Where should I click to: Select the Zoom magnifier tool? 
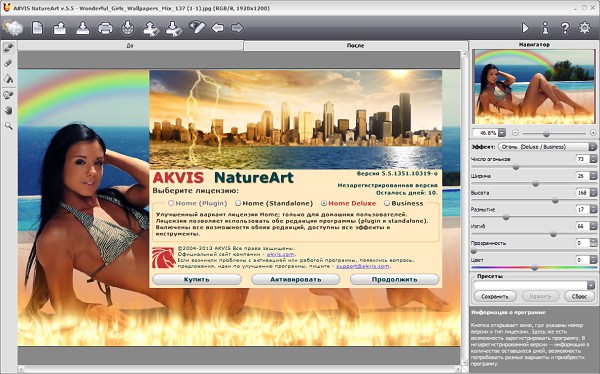[x=8, y=126]
